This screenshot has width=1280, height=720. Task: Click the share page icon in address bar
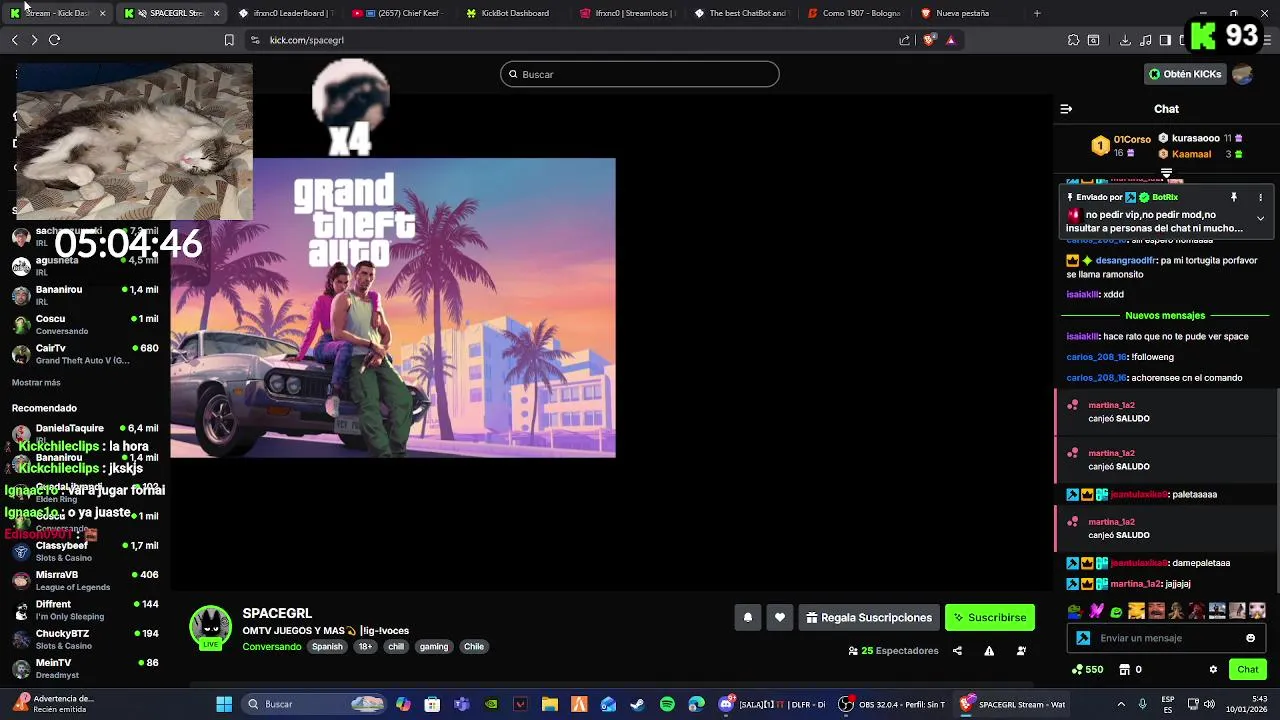[x=905, y=40]
